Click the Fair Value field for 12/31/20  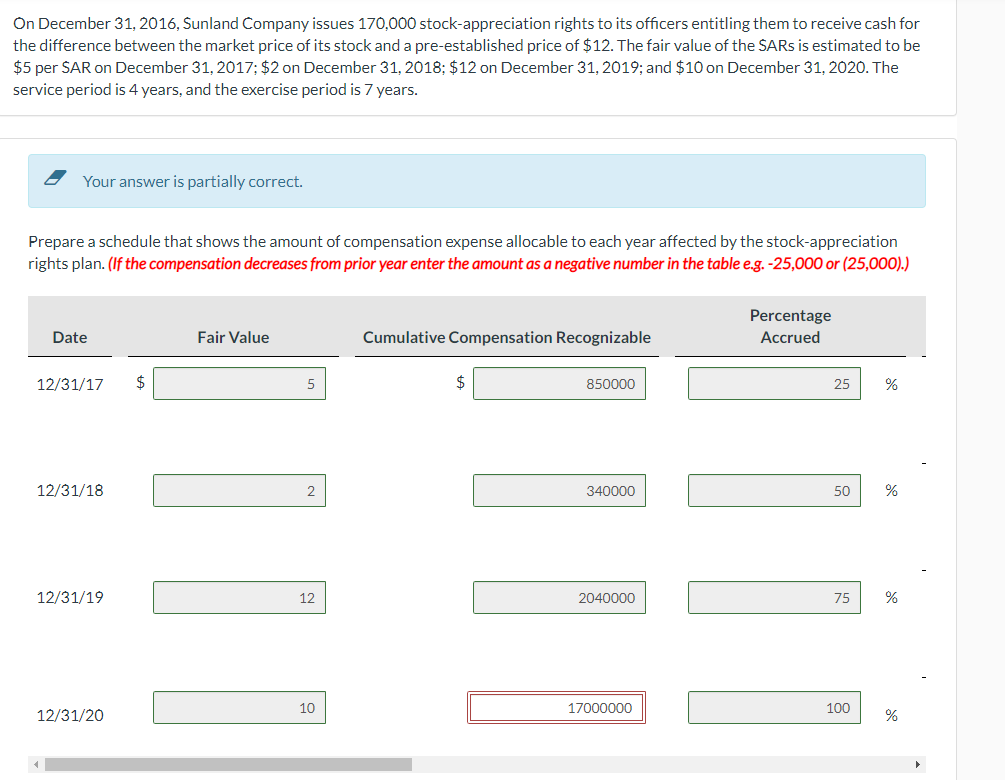[239, 708]
